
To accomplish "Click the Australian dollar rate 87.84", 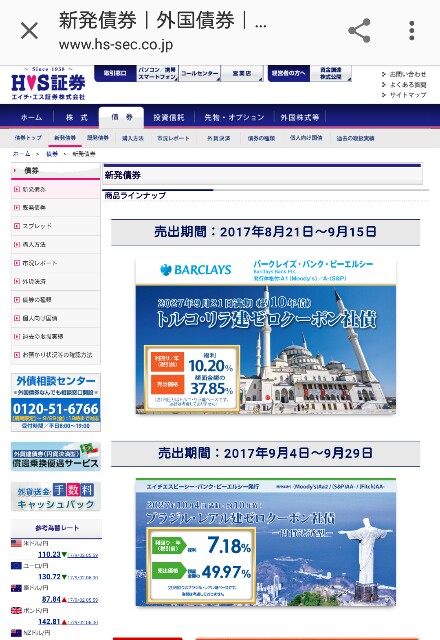I will coord(51,599).
